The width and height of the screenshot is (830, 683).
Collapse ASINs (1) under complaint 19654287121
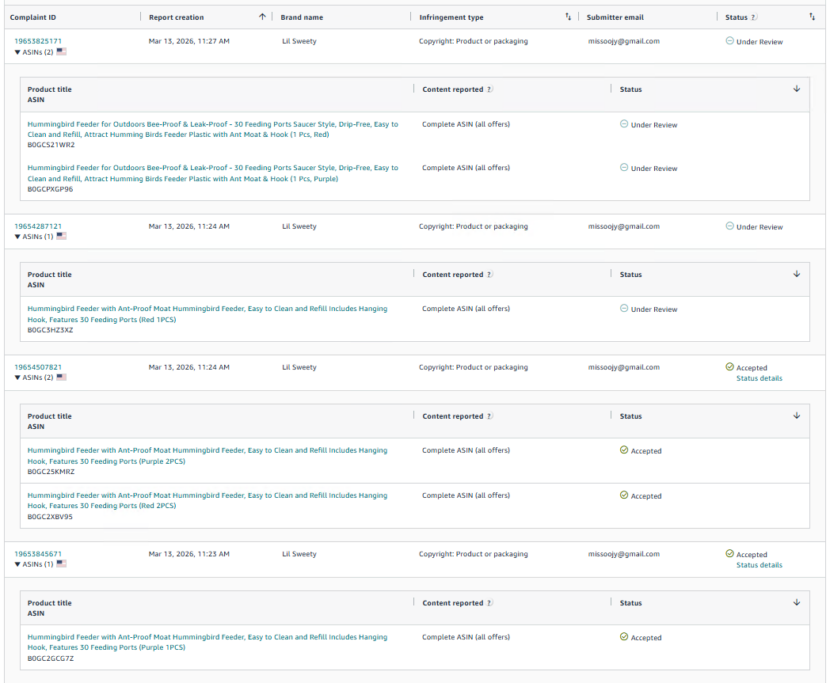(x=34, y=236)
